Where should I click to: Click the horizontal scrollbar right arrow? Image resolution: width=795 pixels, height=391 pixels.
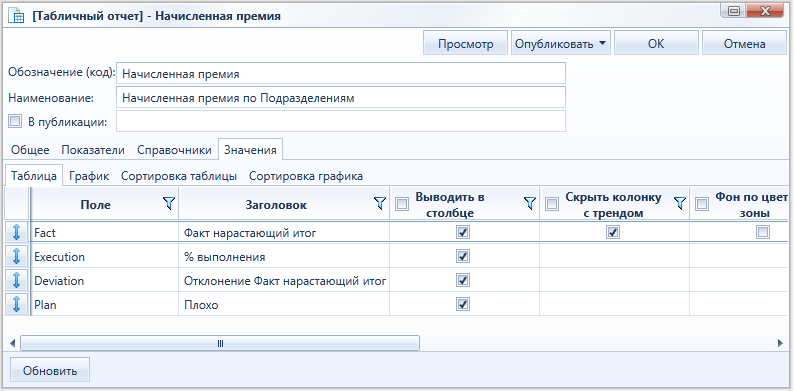[x=781, y=343]
